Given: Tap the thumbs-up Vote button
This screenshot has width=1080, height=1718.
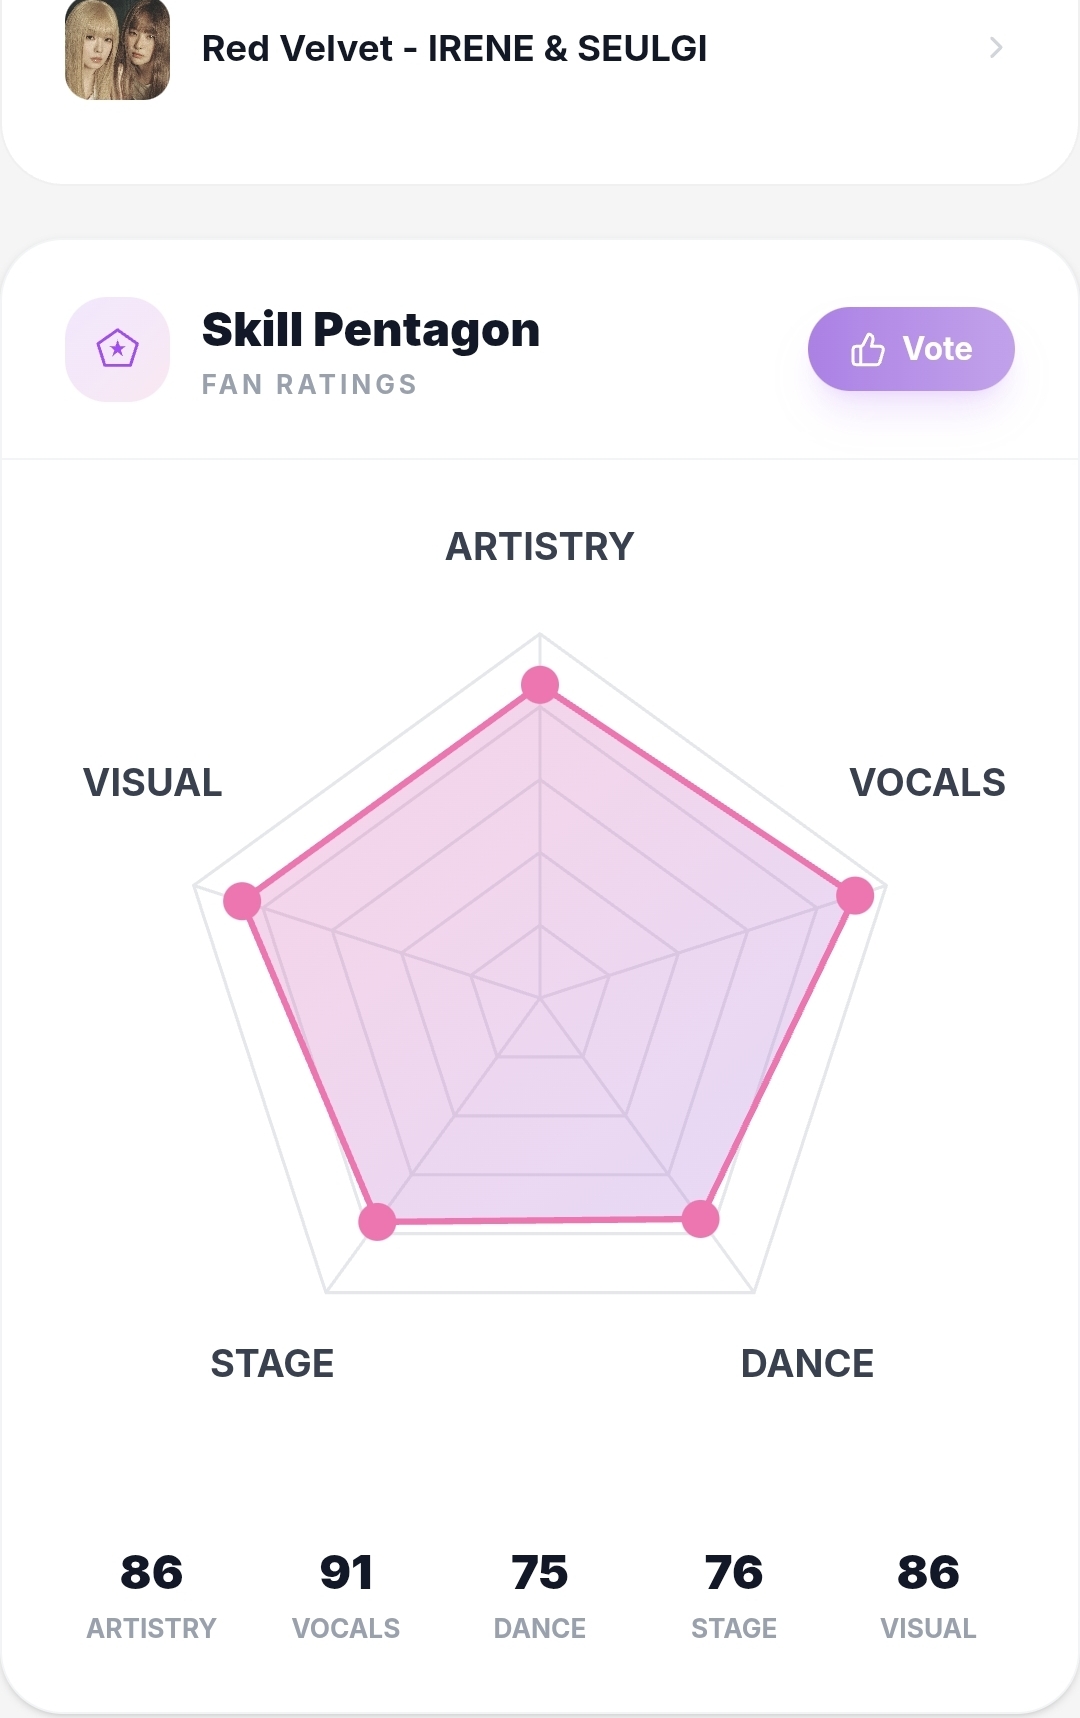Looking at the screenshot, I should coord(911,349).
